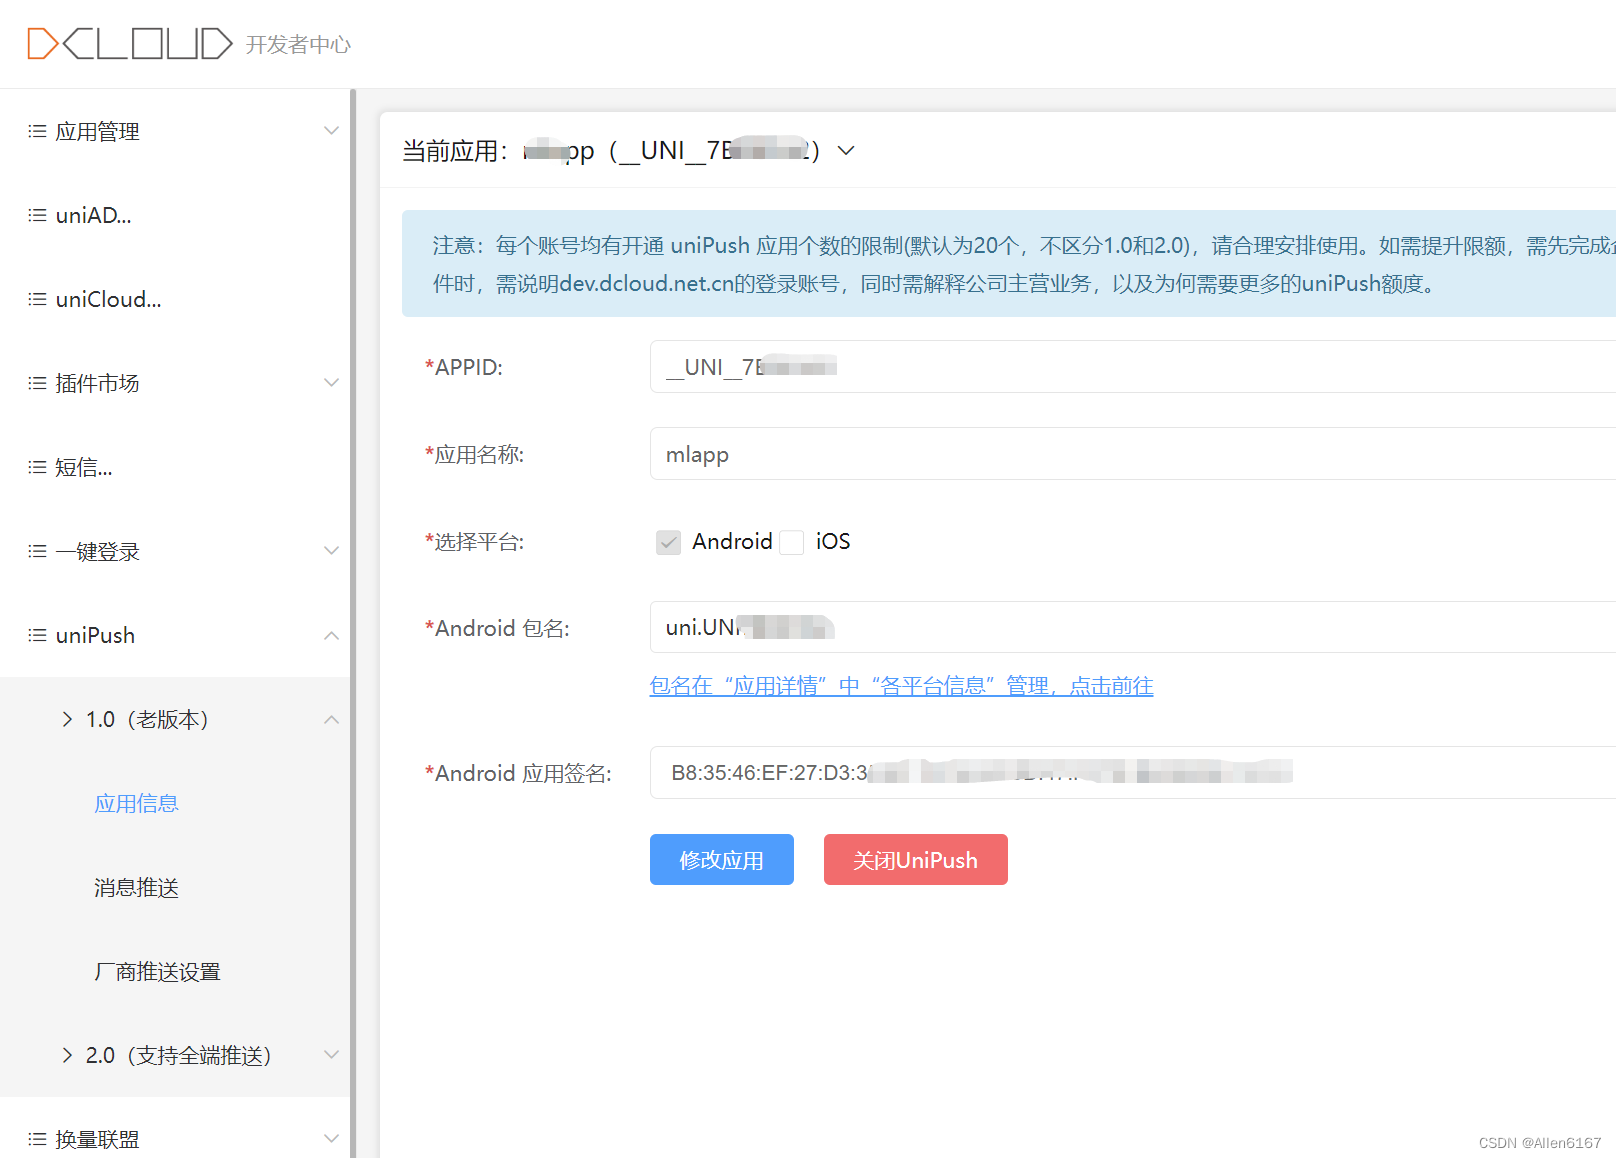This screenshot has width=1616, height=1158.
Task: Click the 修改应用 button
Action: pyautogui.click(x=721, y=859)
